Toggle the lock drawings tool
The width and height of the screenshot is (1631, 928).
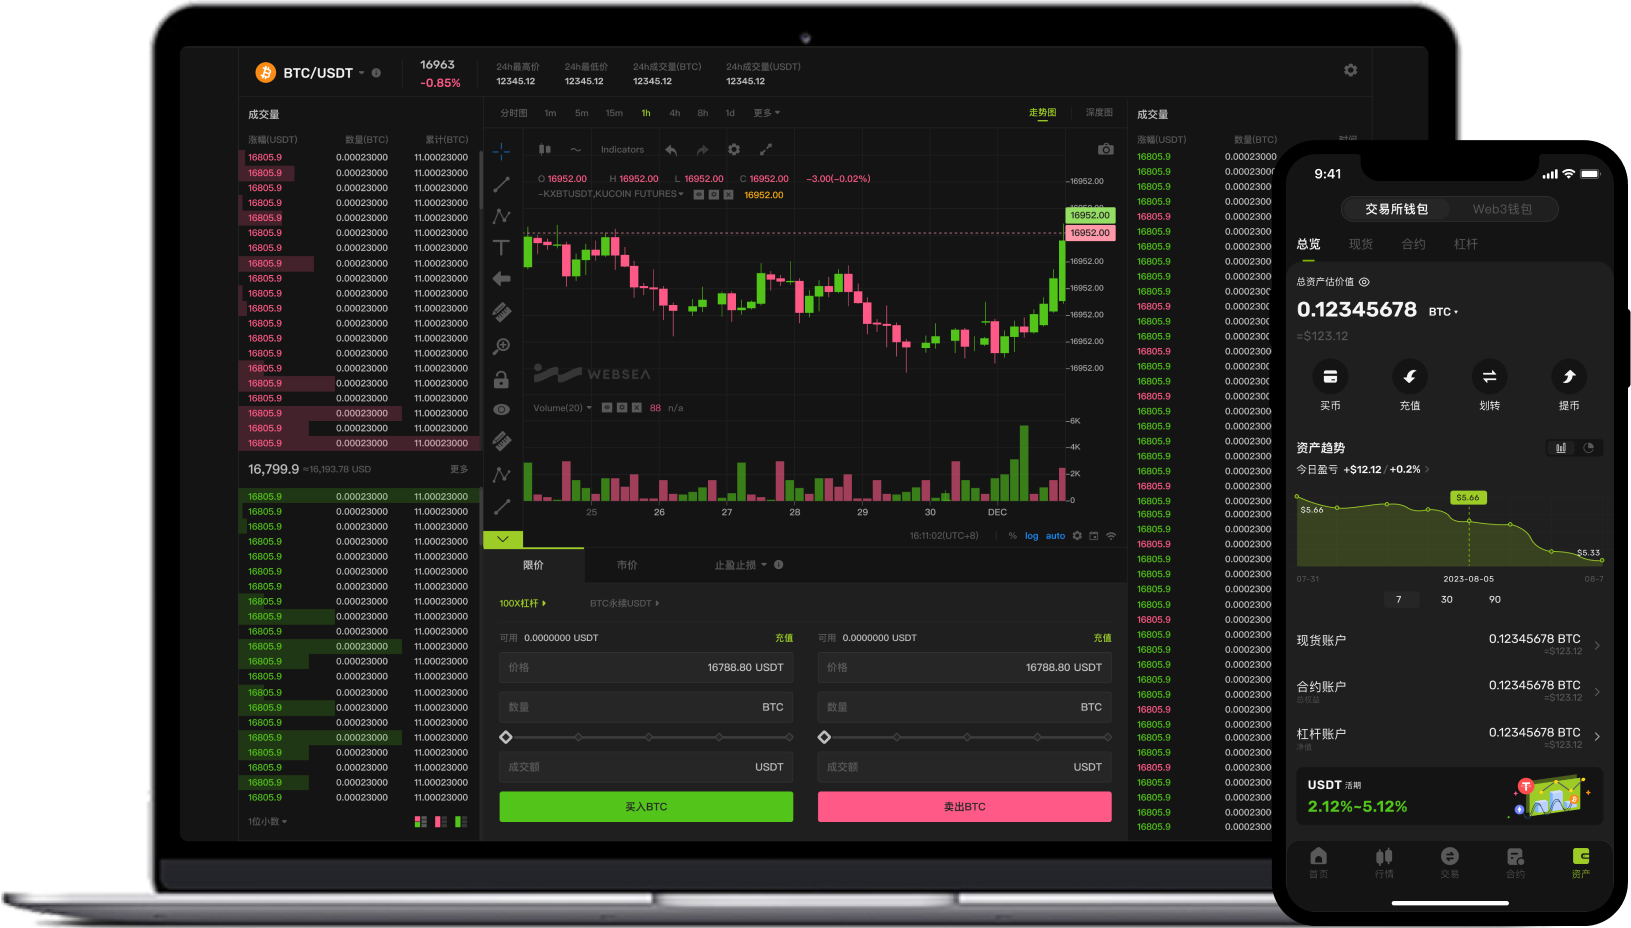point(501,380)
